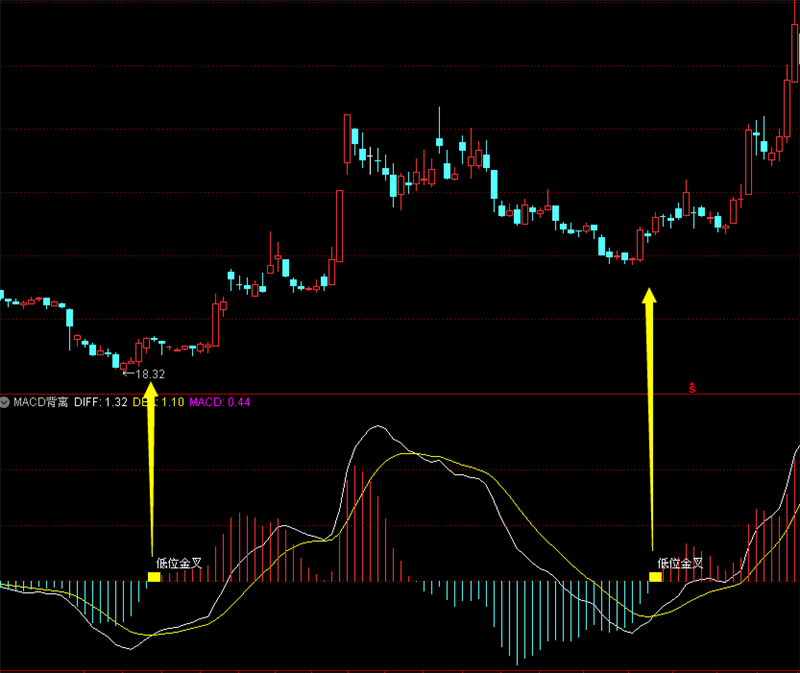Click the 18.32 low price label
The height and width of the screenshot is (673, 800).
pos(150,374)
